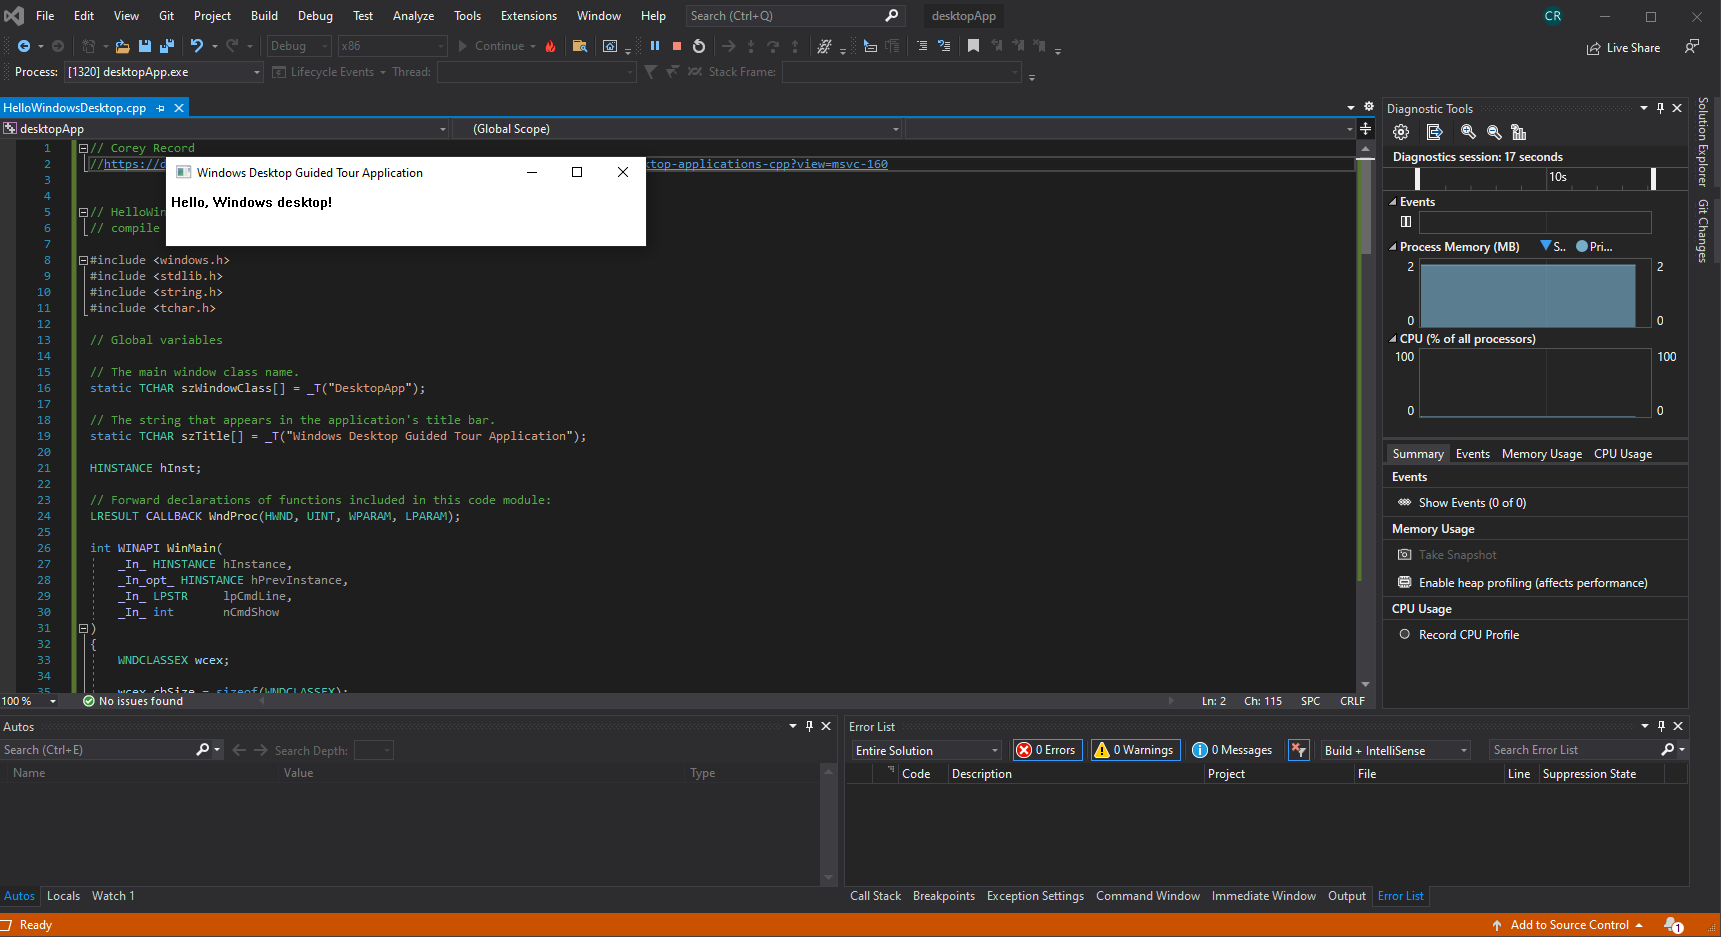
Task: Collapse Process Memory section
Action: pos(1393,247)
